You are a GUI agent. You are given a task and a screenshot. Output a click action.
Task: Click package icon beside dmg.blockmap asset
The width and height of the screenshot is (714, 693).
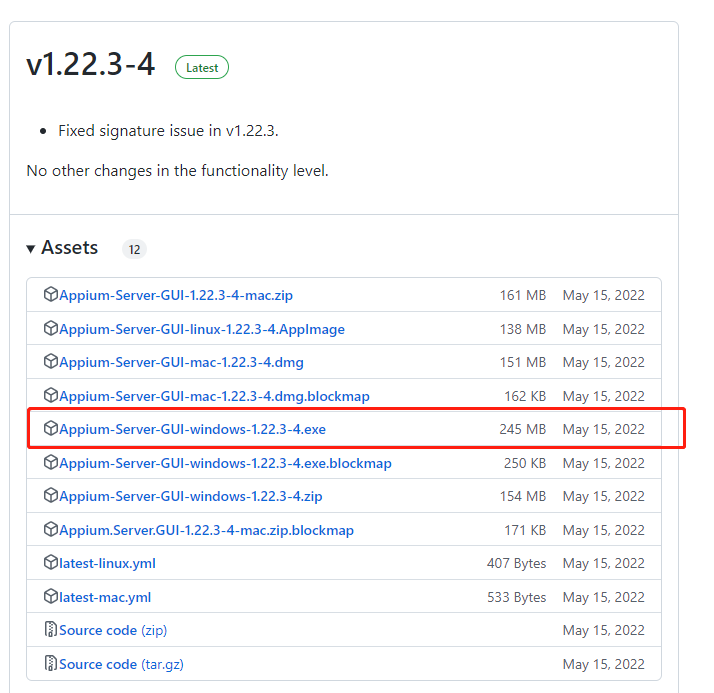(x=51, y=395)
